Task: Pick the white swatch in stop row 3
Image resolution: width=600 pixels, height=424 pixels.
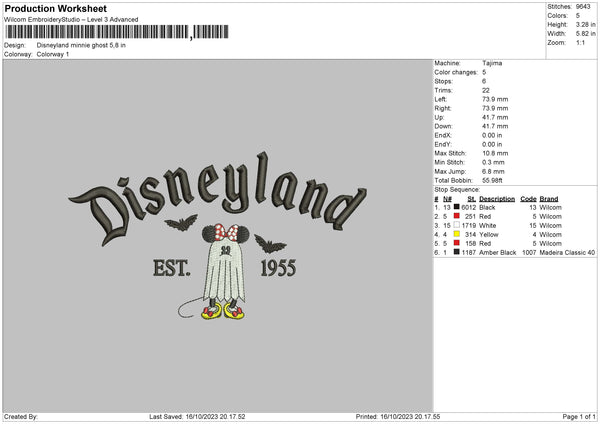Action: (x=457, y=225)
